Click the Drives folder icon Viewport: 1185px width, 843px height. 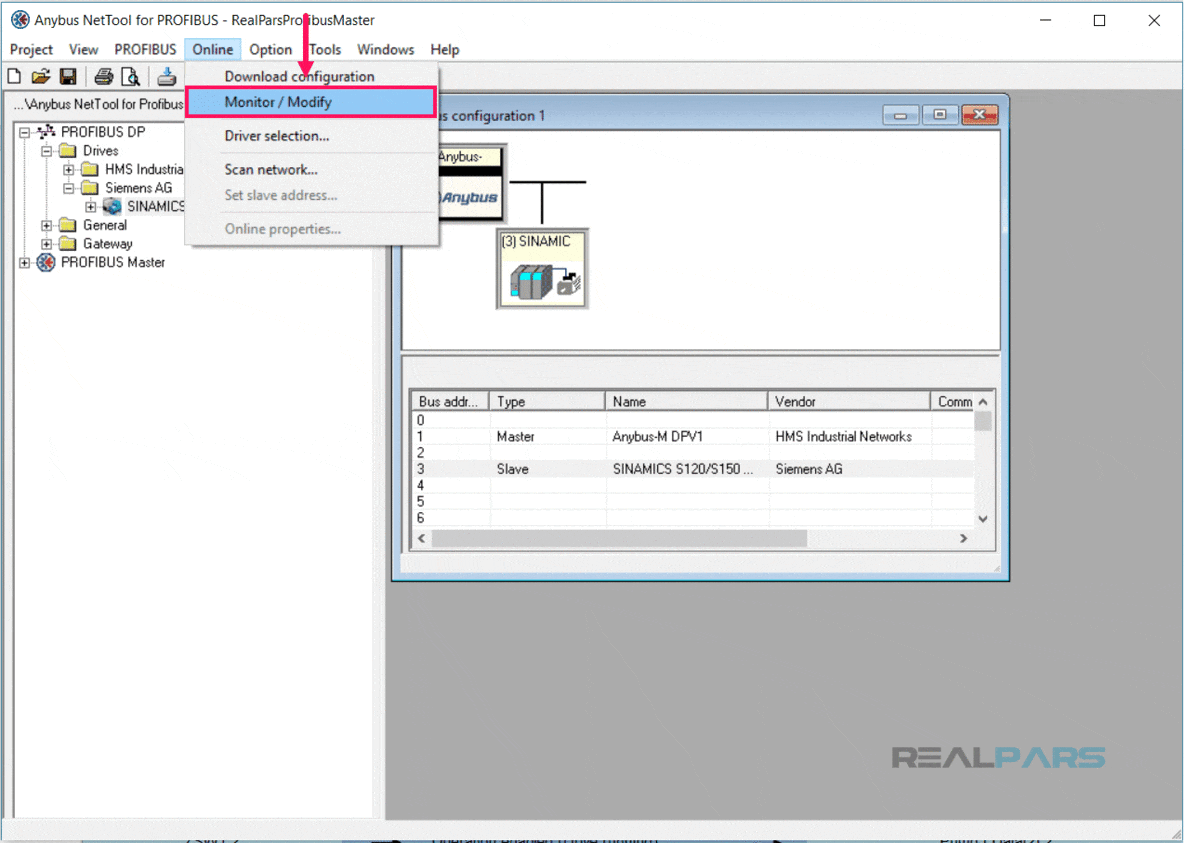[x=68, y=150]
